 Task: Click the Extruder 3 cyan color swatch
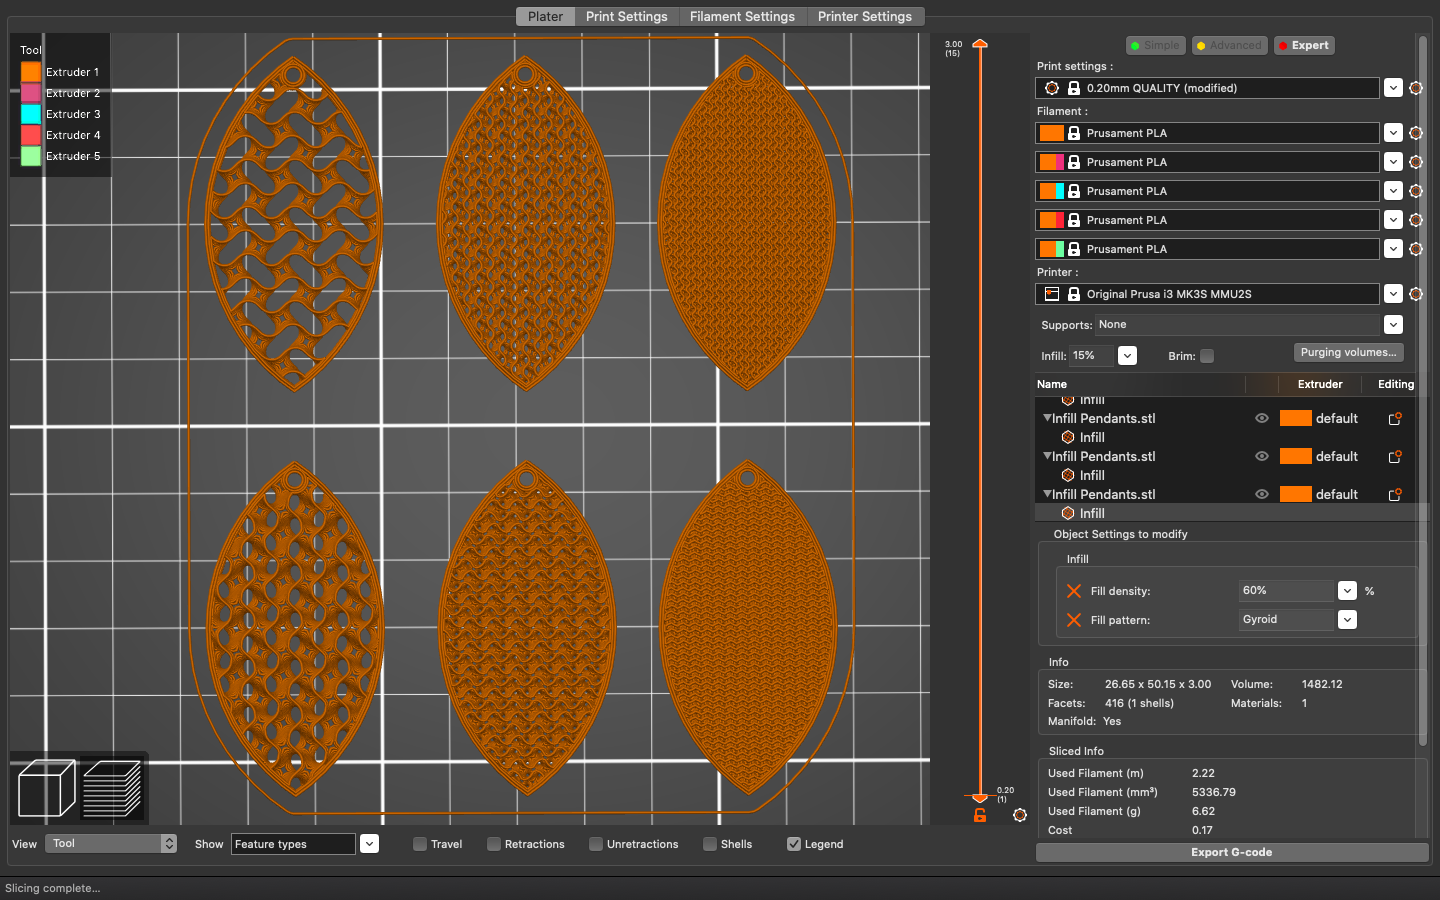[31, 114]
